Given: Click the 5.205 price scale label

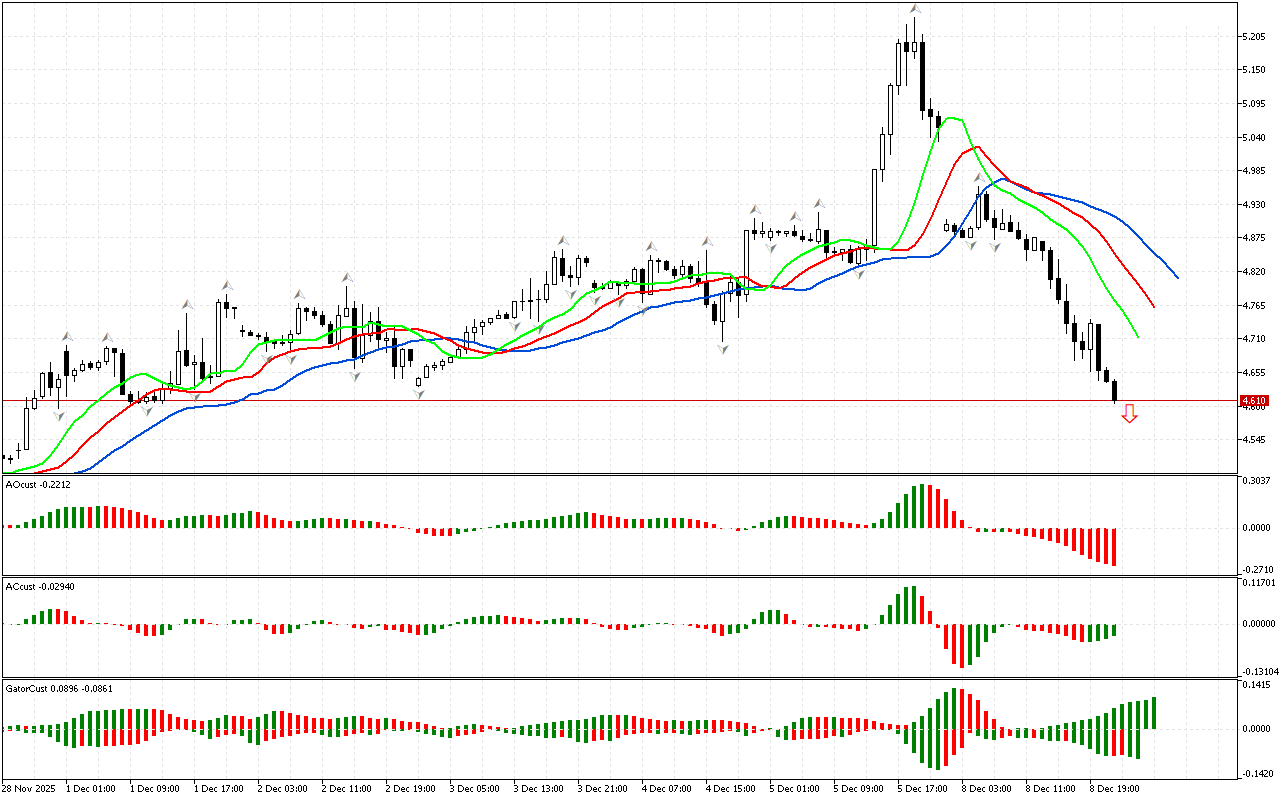Looking at the screenshot, I should [x=1253, y=37].
